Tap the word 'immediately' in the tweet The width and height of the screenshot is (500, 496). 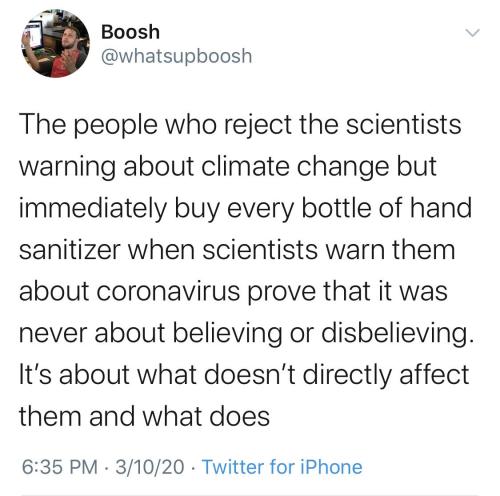click(x=93, y=209)
